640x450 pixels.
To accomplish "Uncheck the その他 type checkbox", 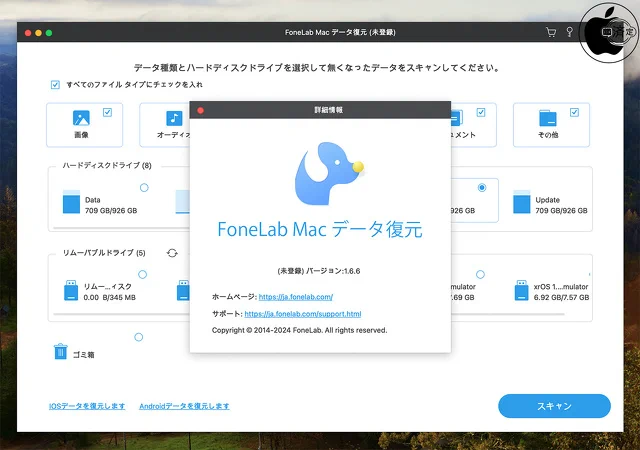I will [x=574, y=112].
